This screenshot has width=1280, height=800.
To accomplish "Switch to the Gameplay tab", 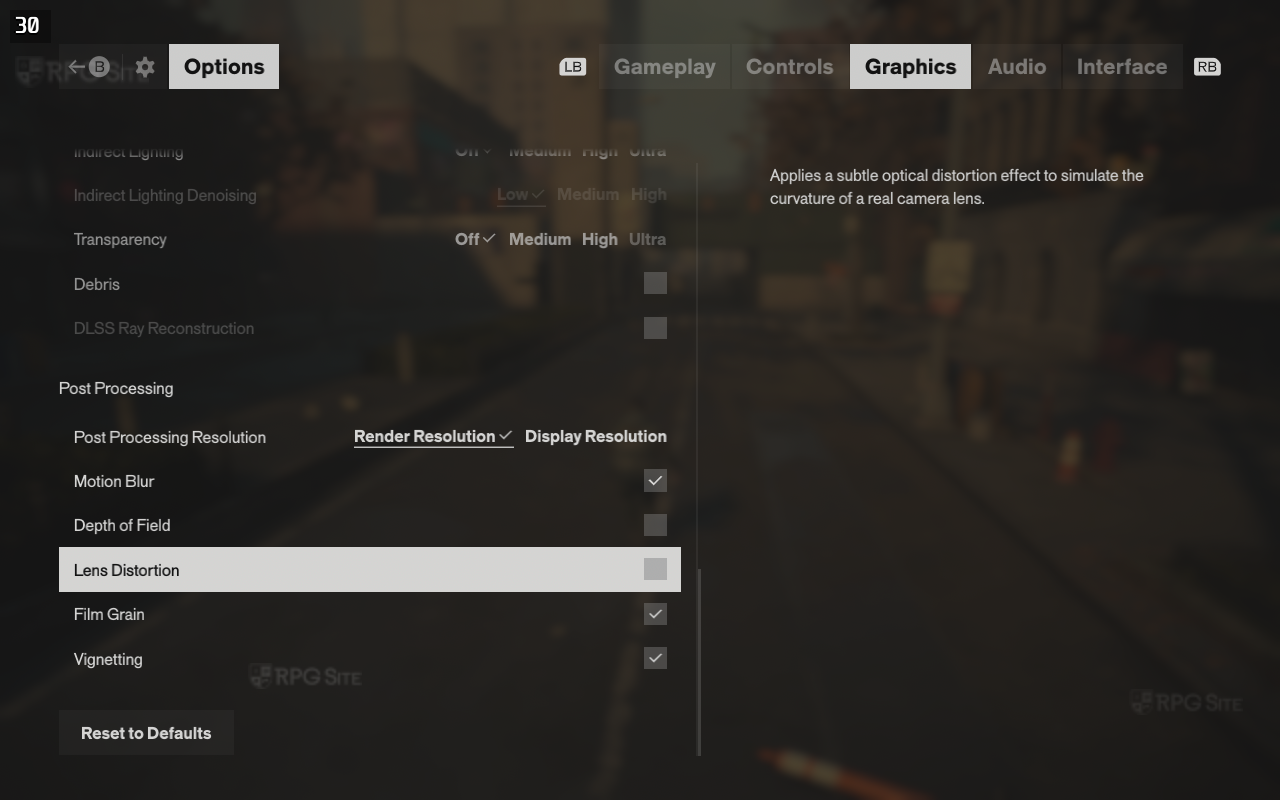I will tap(665, 67).
